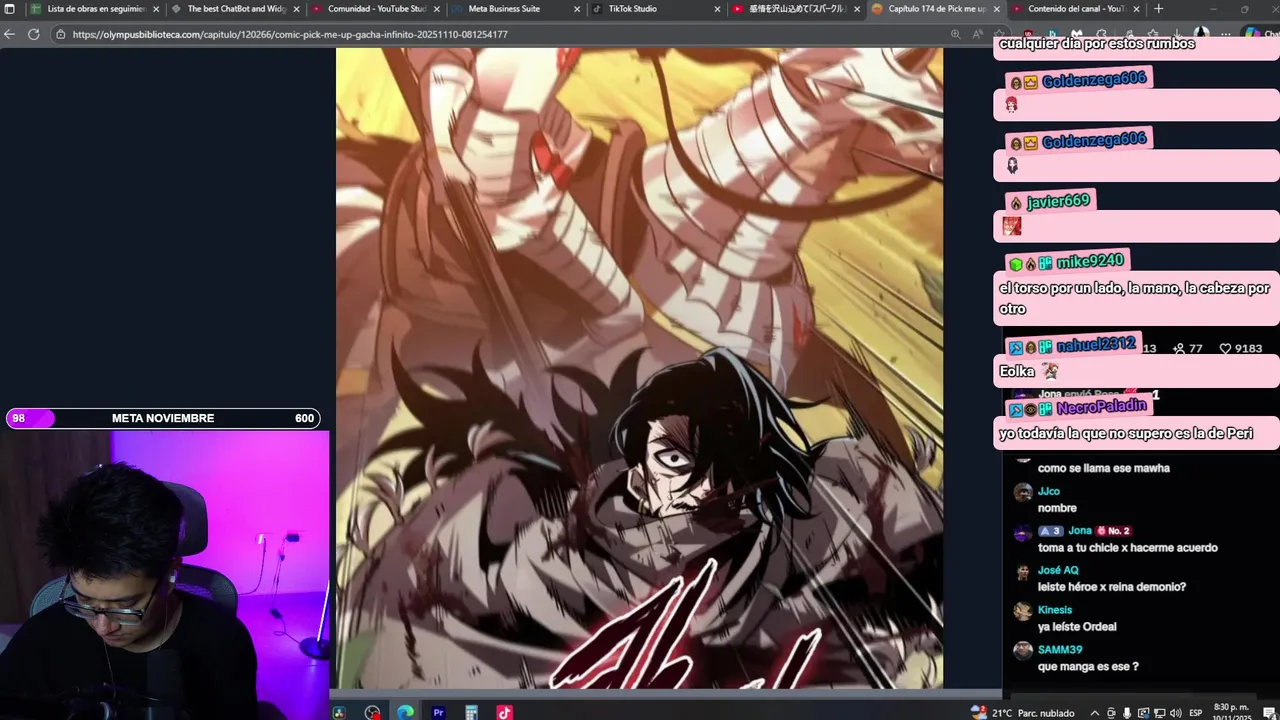Click the javier669 chat username
Image resolution: width=1280 pixels, height=720 pixels.
[1058, 202]
